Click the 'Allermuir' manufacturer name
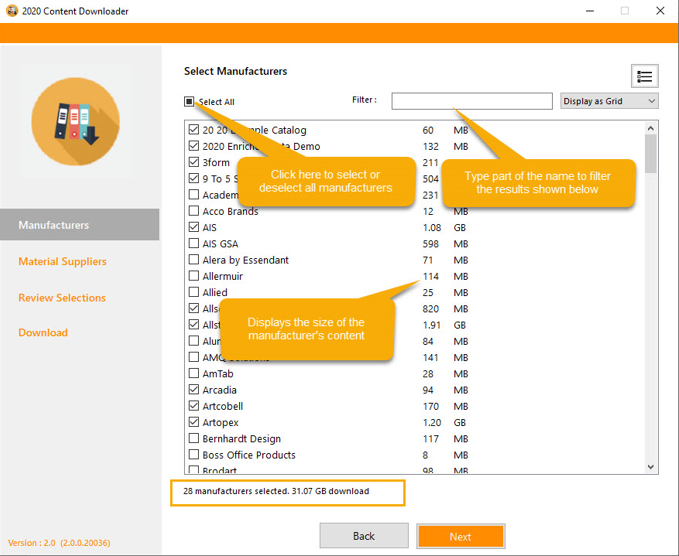This screenshot has height=556, width=679. pos(223,276)
